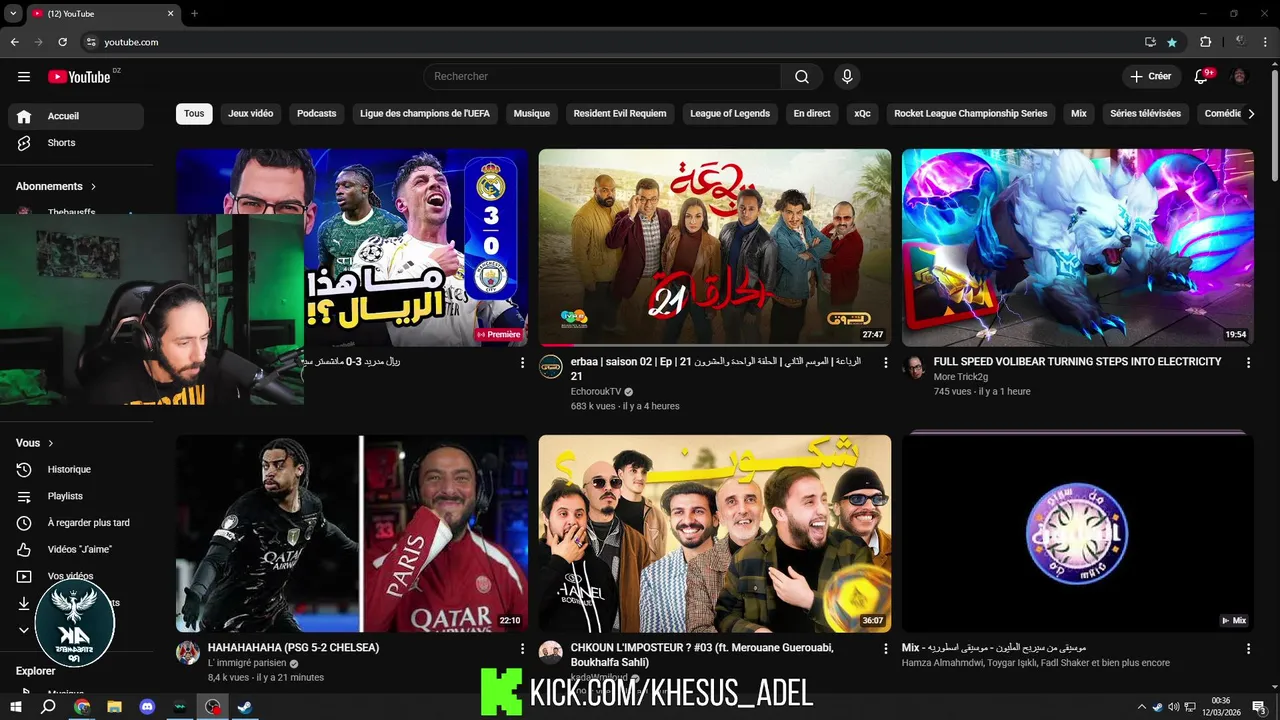Screen dimensions: 1280x720
Task: Select the League of Legends chip
Action: pos(730,114)
